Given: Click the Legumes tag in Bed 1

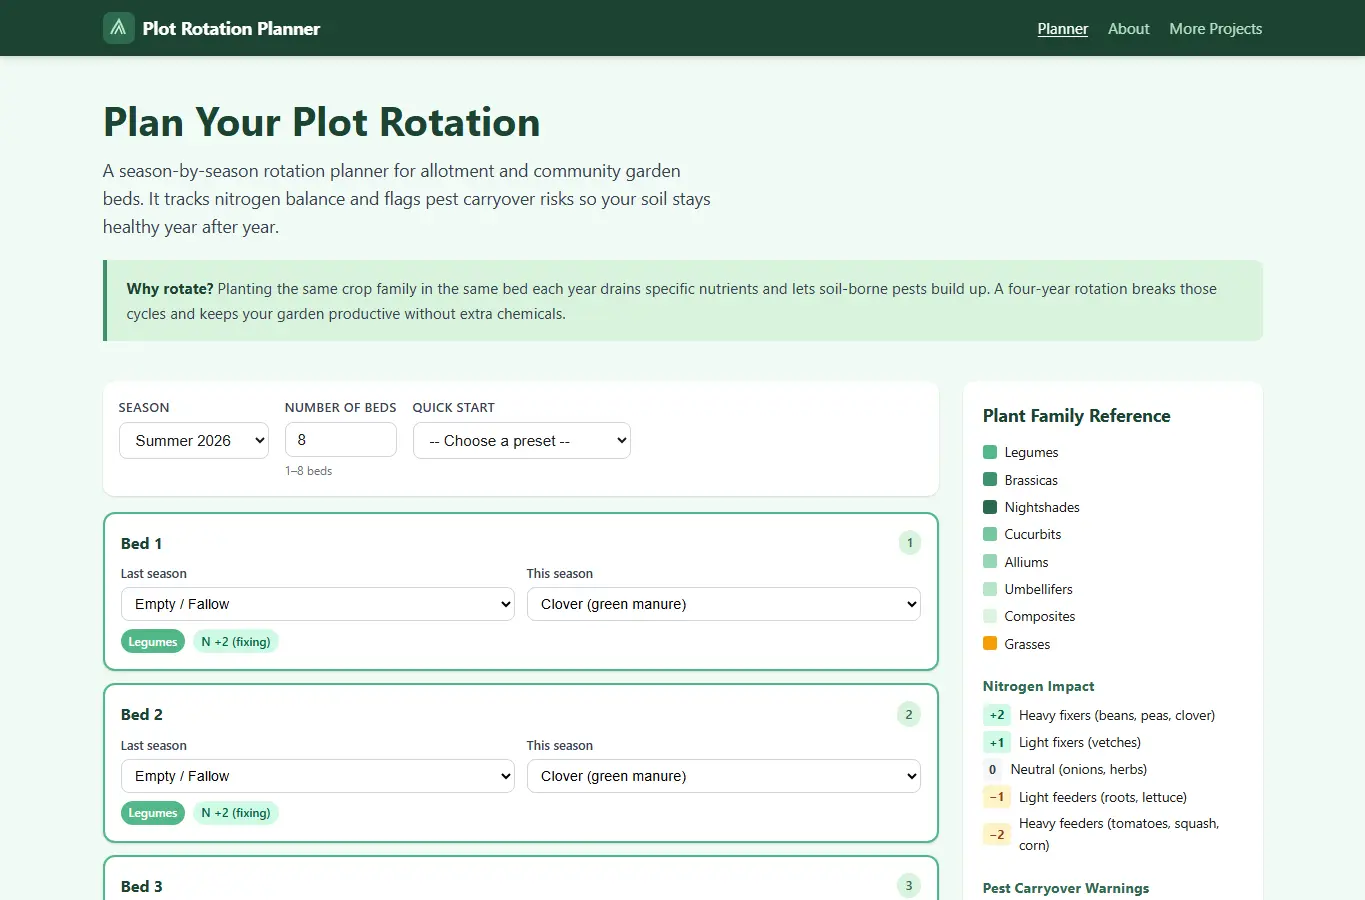Looking at the screenshot, I should tap(153, 642).
